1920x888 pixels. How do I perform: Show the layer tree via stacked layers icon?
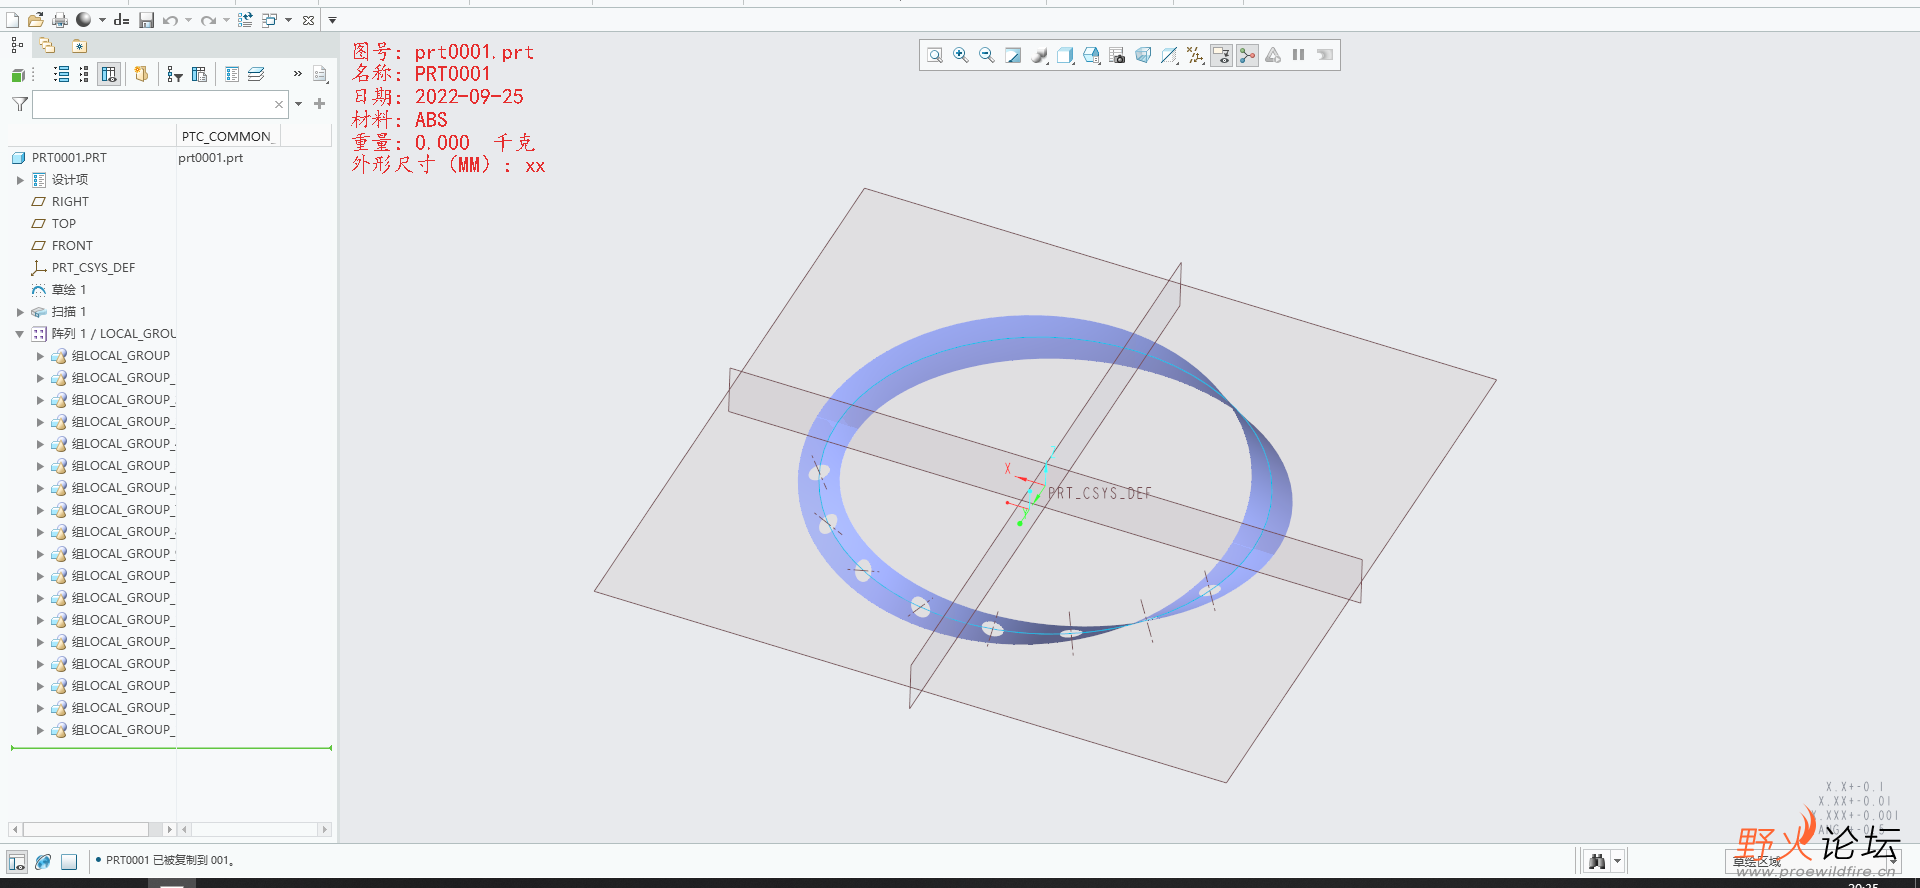[256, 74]
